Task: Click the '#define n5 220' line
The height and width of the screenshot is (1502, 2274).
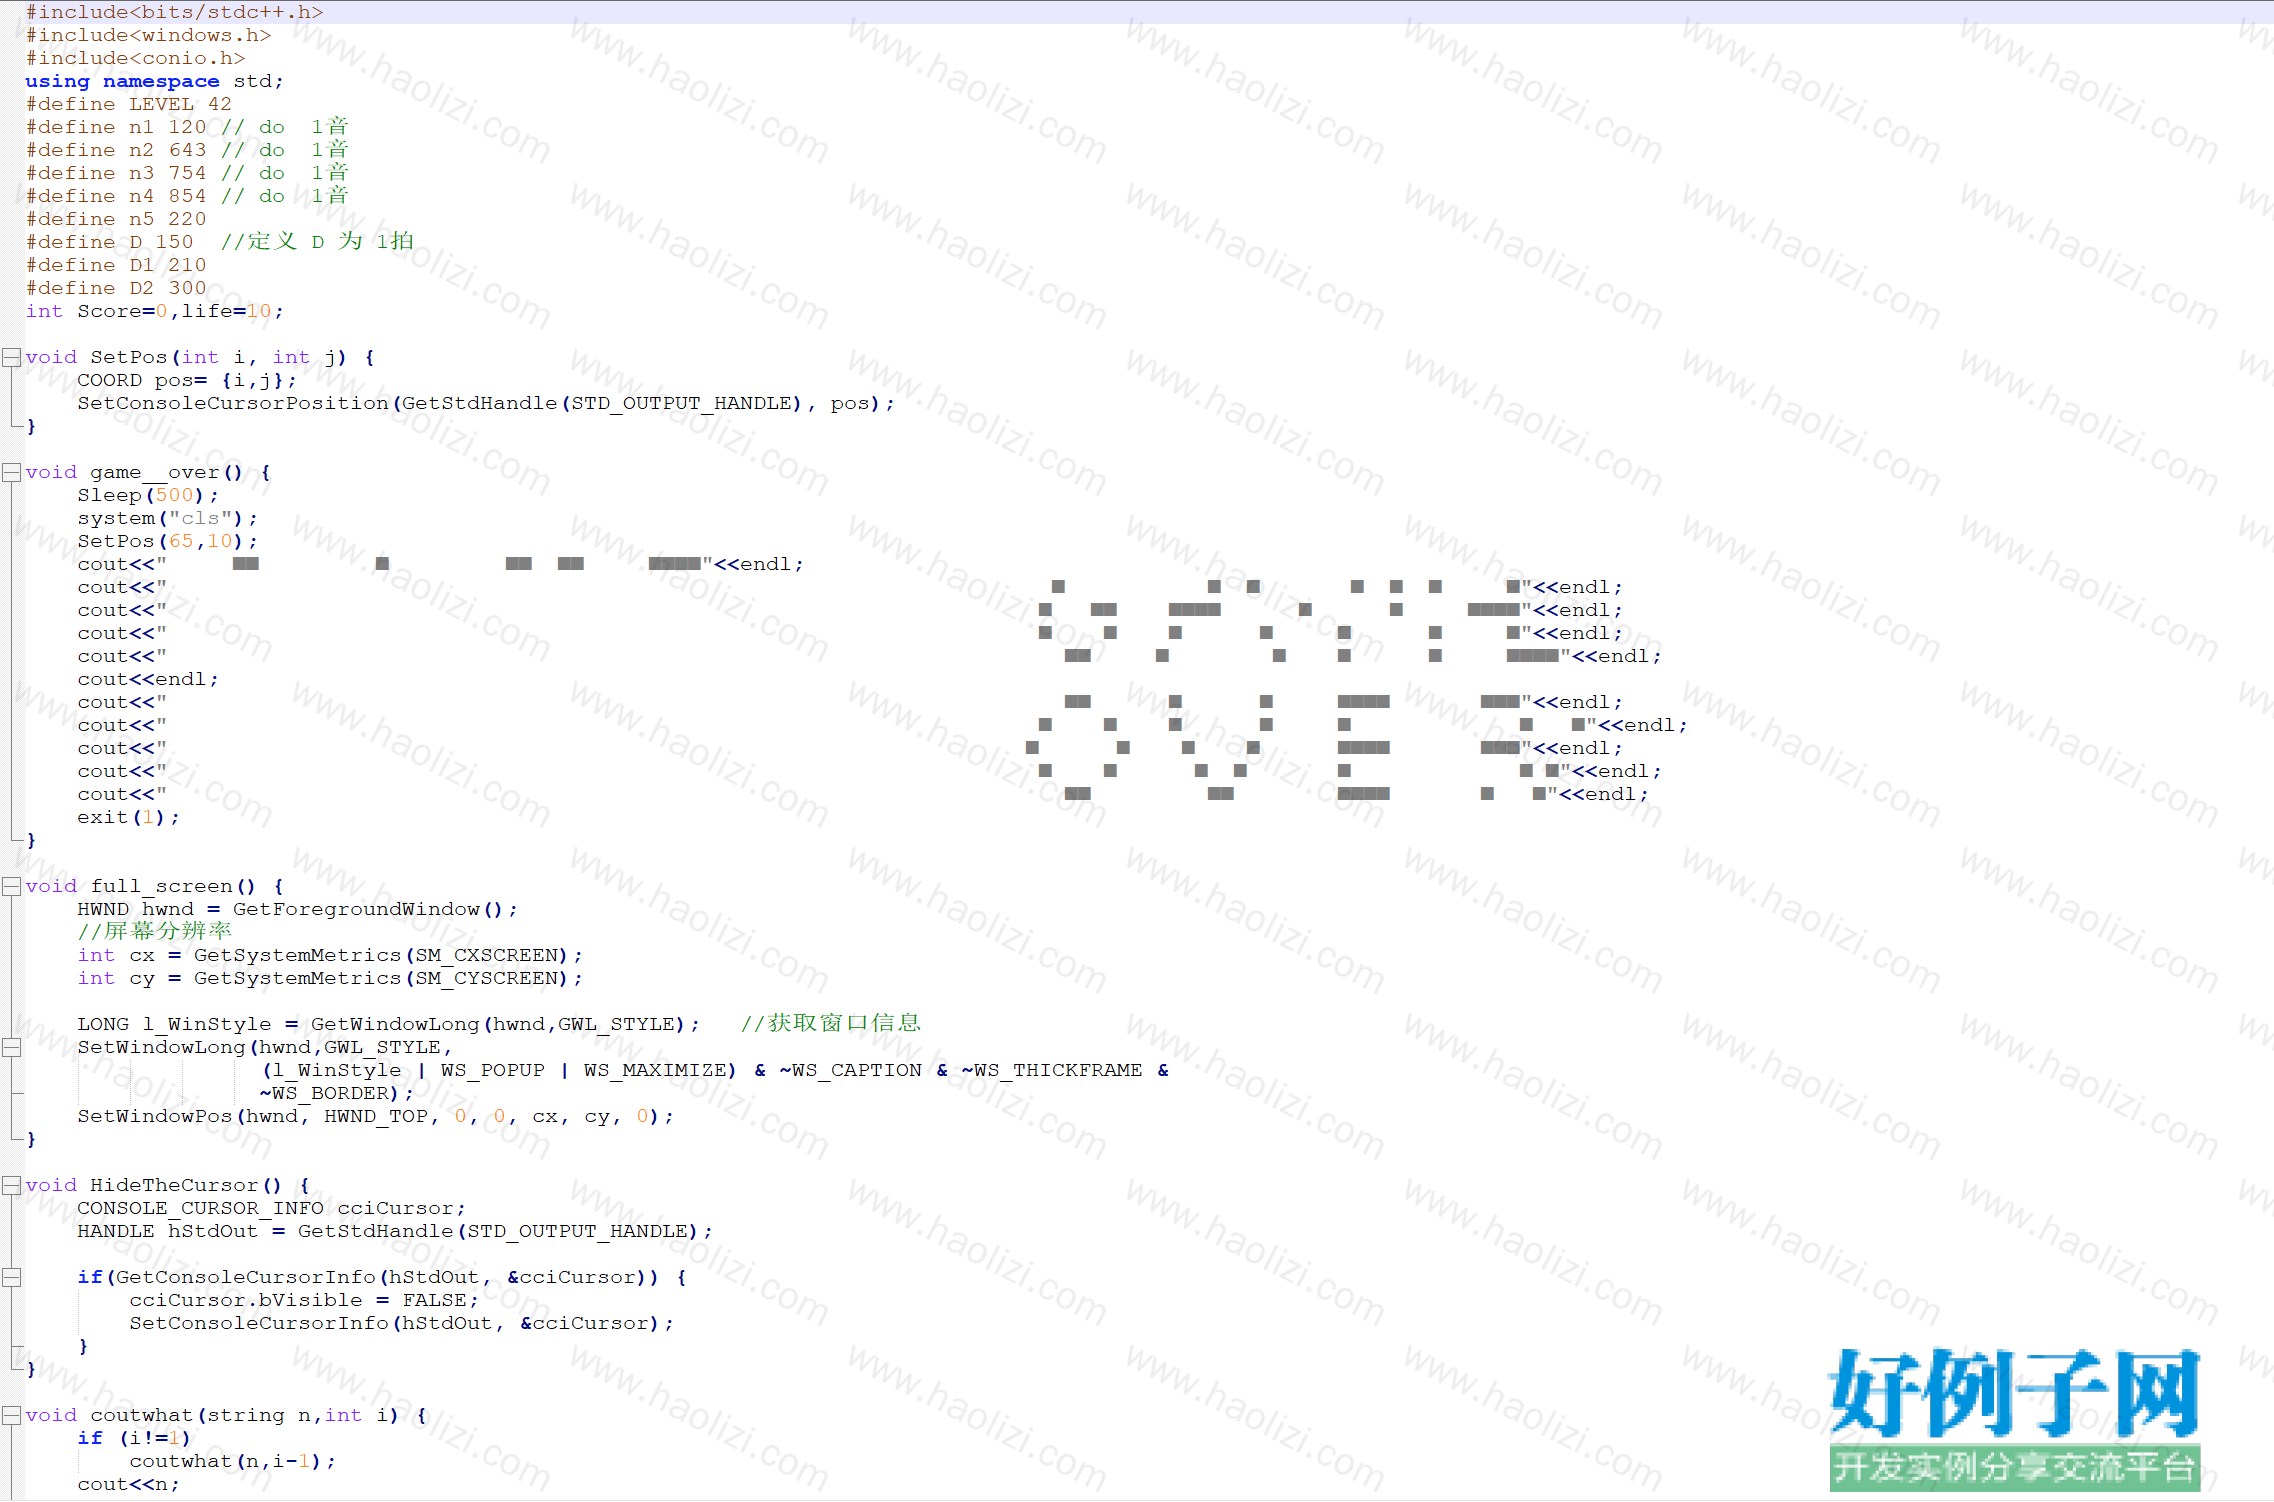Action: click(116, 219)
